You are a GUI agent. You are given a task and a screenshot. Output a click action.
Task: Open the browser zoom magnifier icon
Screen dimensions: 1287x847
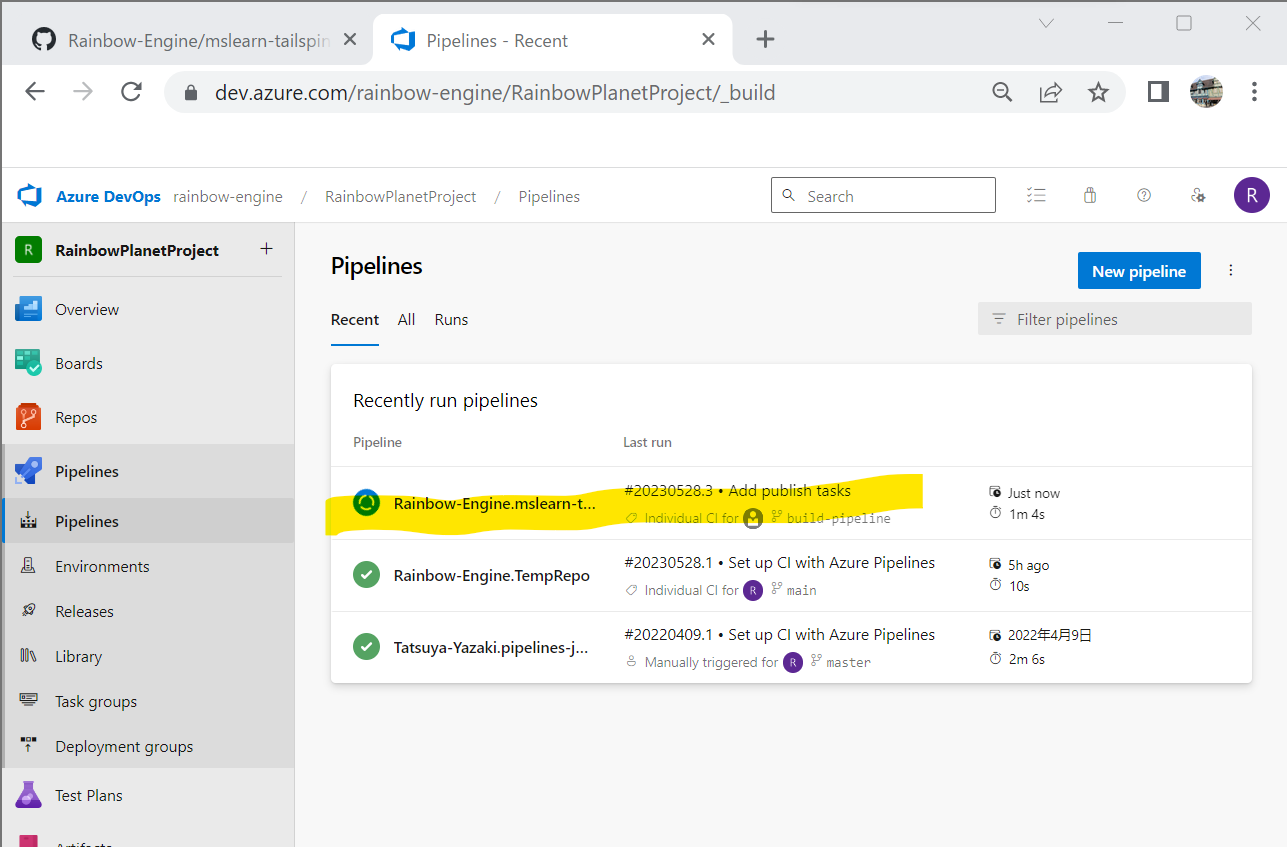[x=1002, y=92]
